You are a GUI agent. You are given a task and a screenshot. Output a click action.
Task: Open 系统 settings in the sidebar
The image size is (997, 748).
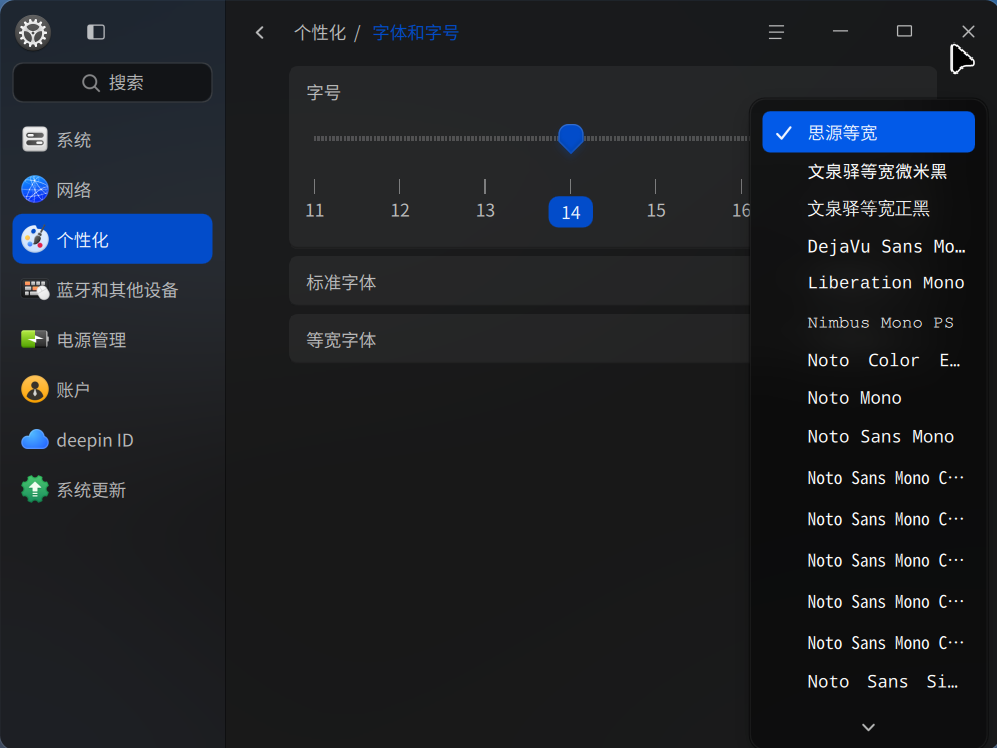113,139
